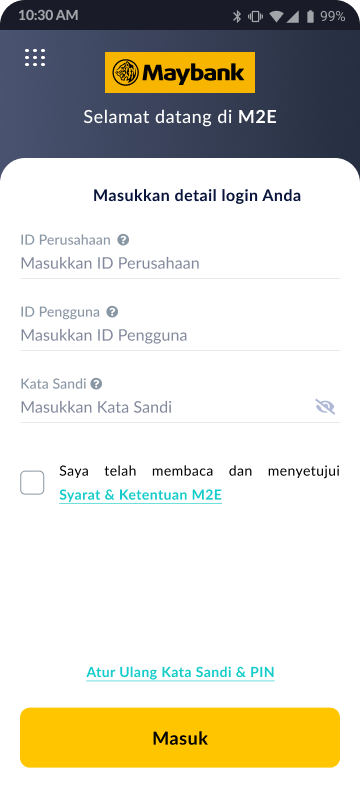Show help for ID Pengguna
The height and width of the screenshot is (800, 360).
(x=112, y=312)
